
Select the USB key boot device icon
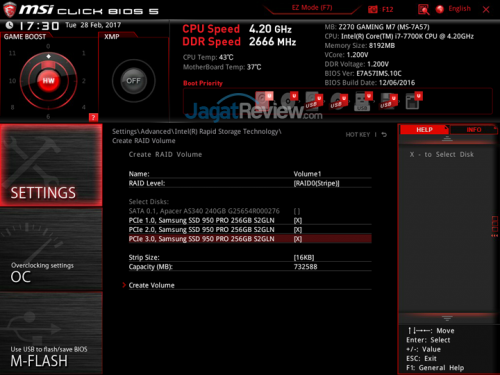pyautogui.click(x=363, y=101)
